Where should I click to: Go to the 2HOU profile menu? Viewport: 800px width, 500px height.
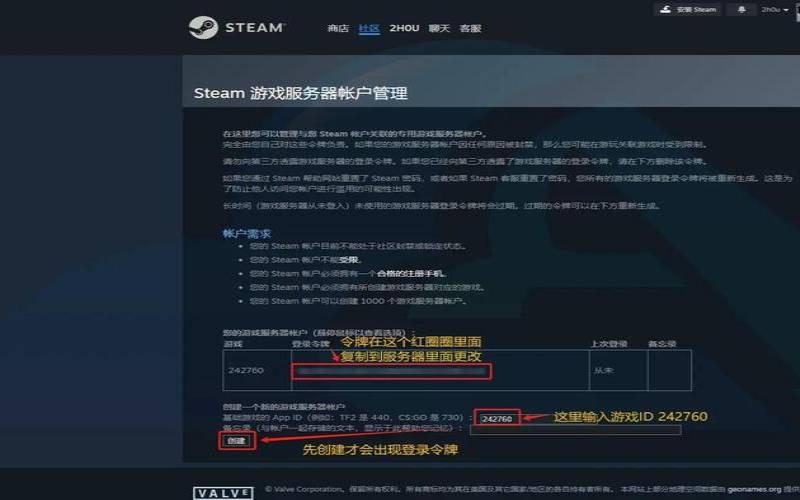[404, 28]
